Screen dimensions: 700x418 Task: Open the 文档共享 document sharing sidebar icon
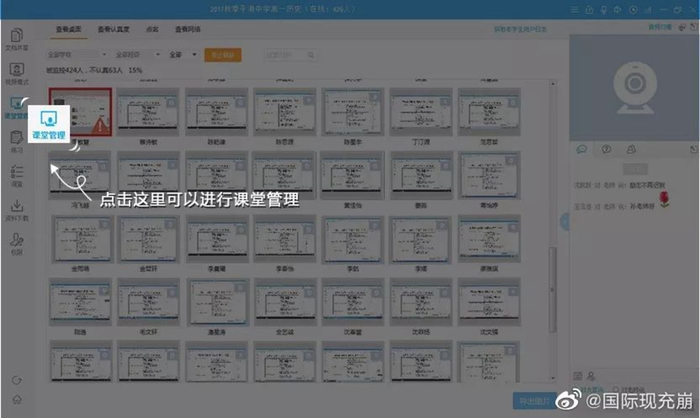[x=17, y=39]
